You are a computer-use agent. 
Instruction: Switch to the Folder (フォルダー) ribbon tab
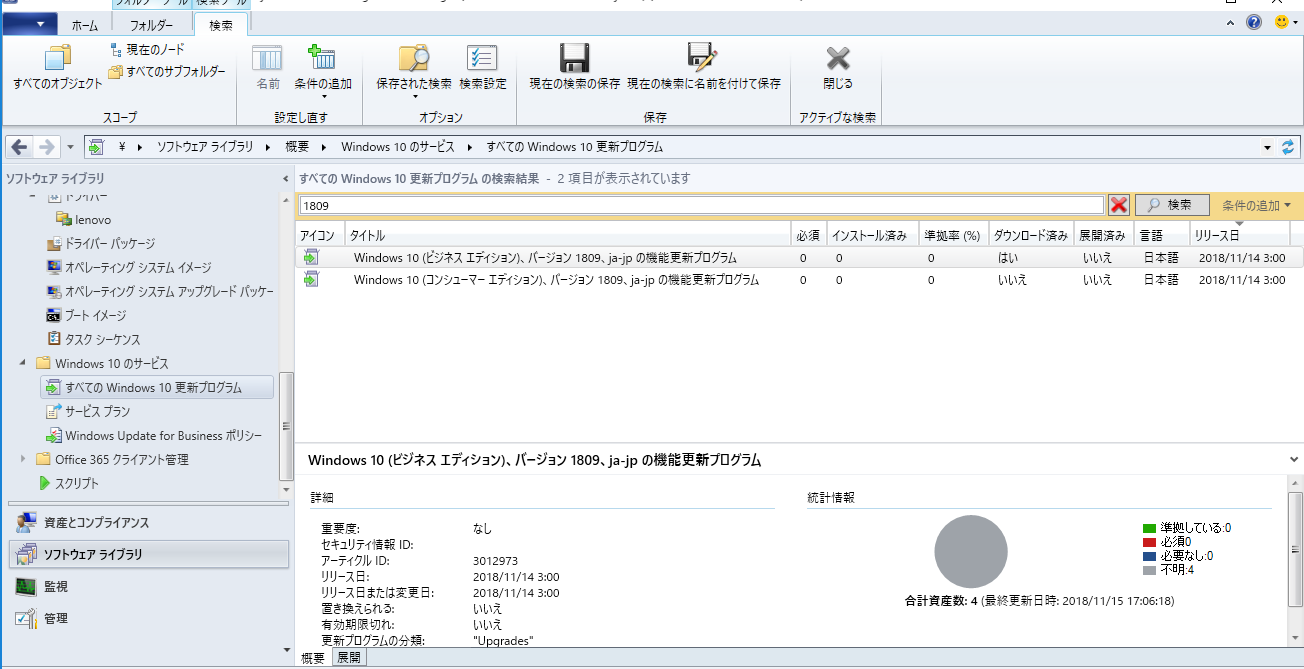tap(151, 25)
